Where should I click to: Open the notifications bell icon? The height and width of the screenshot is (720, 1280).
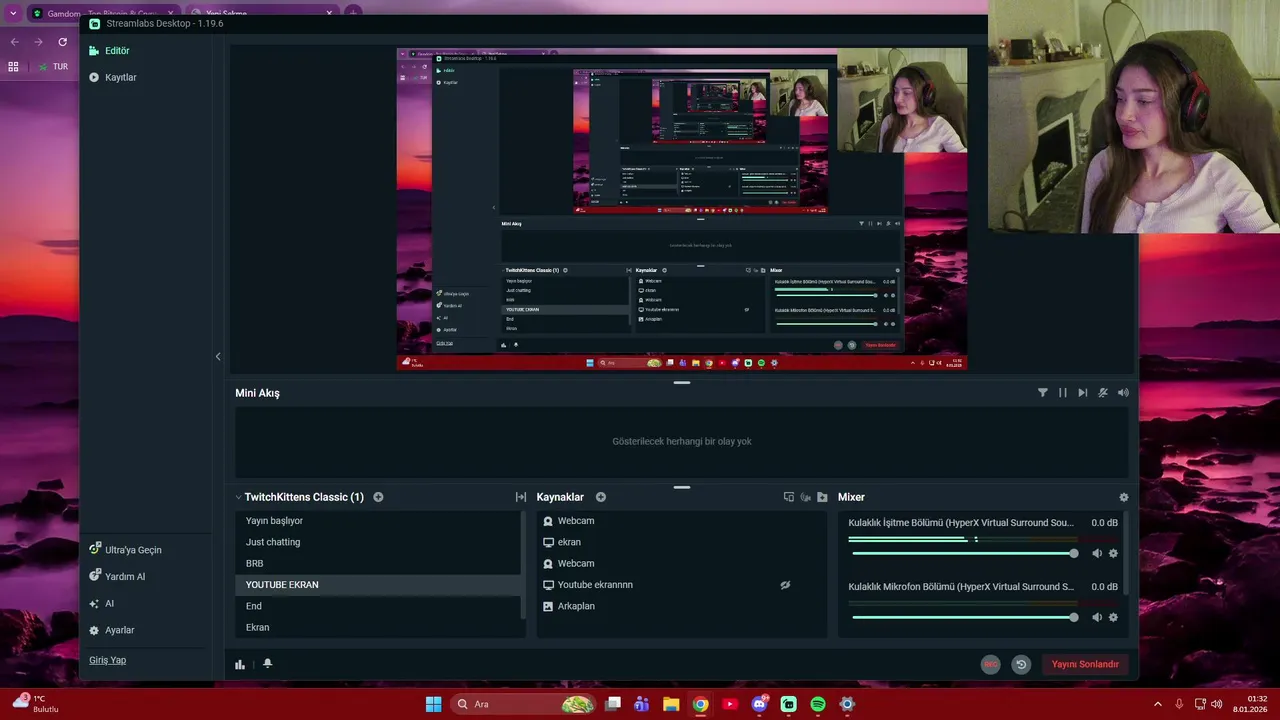[x=267, y=664]
